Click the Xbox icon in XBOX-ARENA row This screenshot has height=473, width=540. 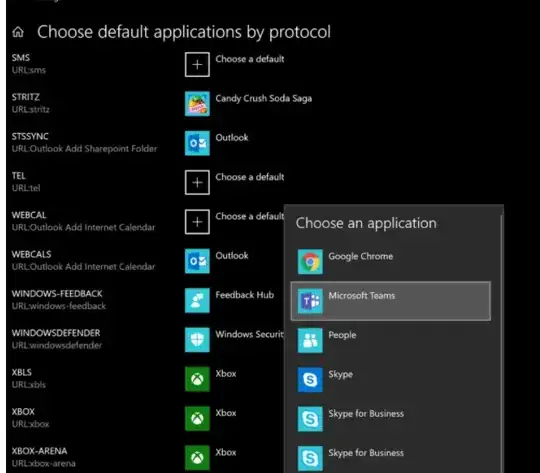point(197,457)
